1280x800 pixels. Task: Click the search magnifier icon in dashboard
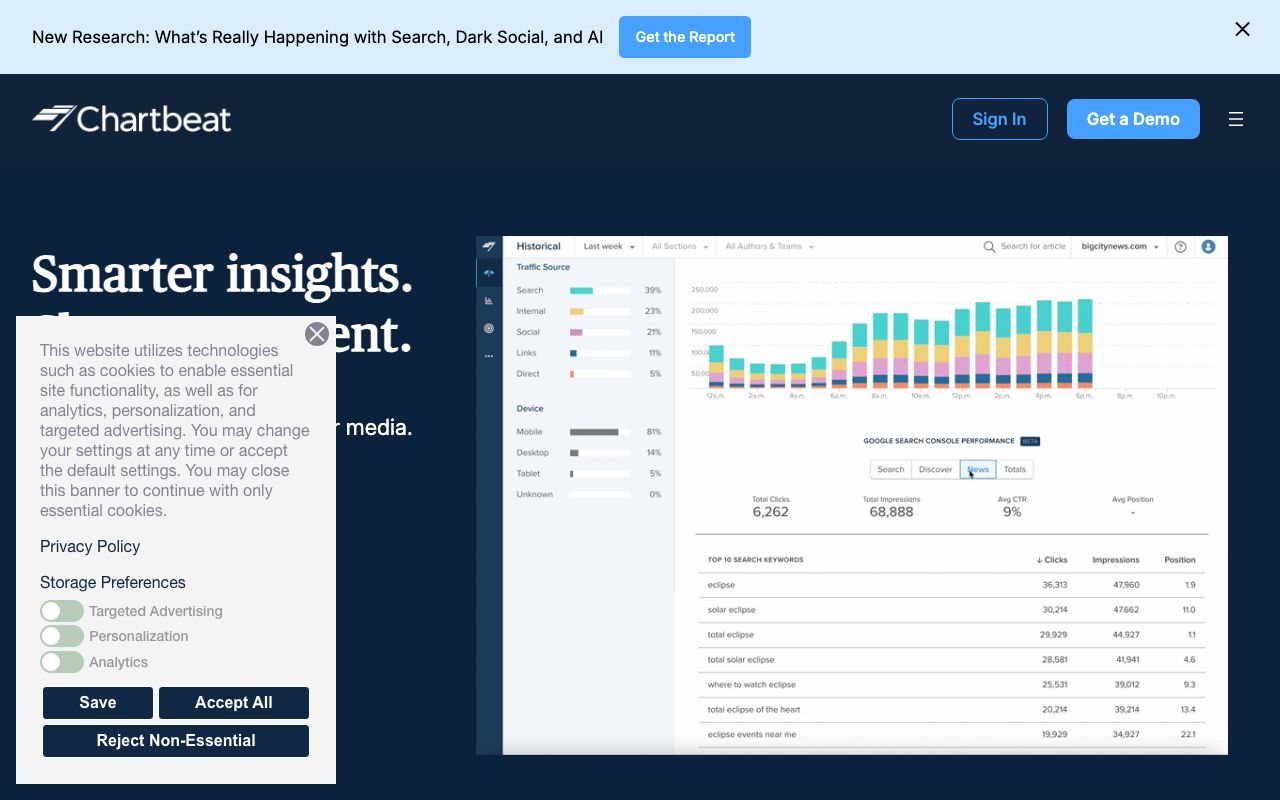click(x=989, y=246)
